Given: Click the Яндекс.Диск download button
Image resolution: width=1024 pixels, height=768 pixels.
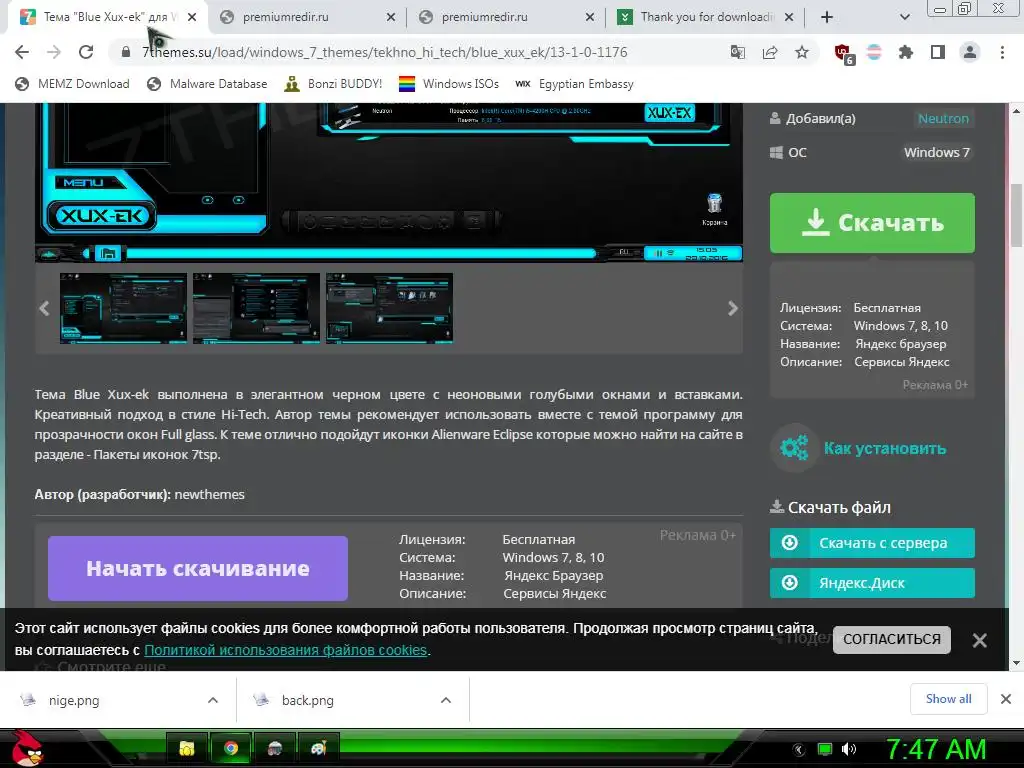Looking at the screenshot, I should point(872,583).
